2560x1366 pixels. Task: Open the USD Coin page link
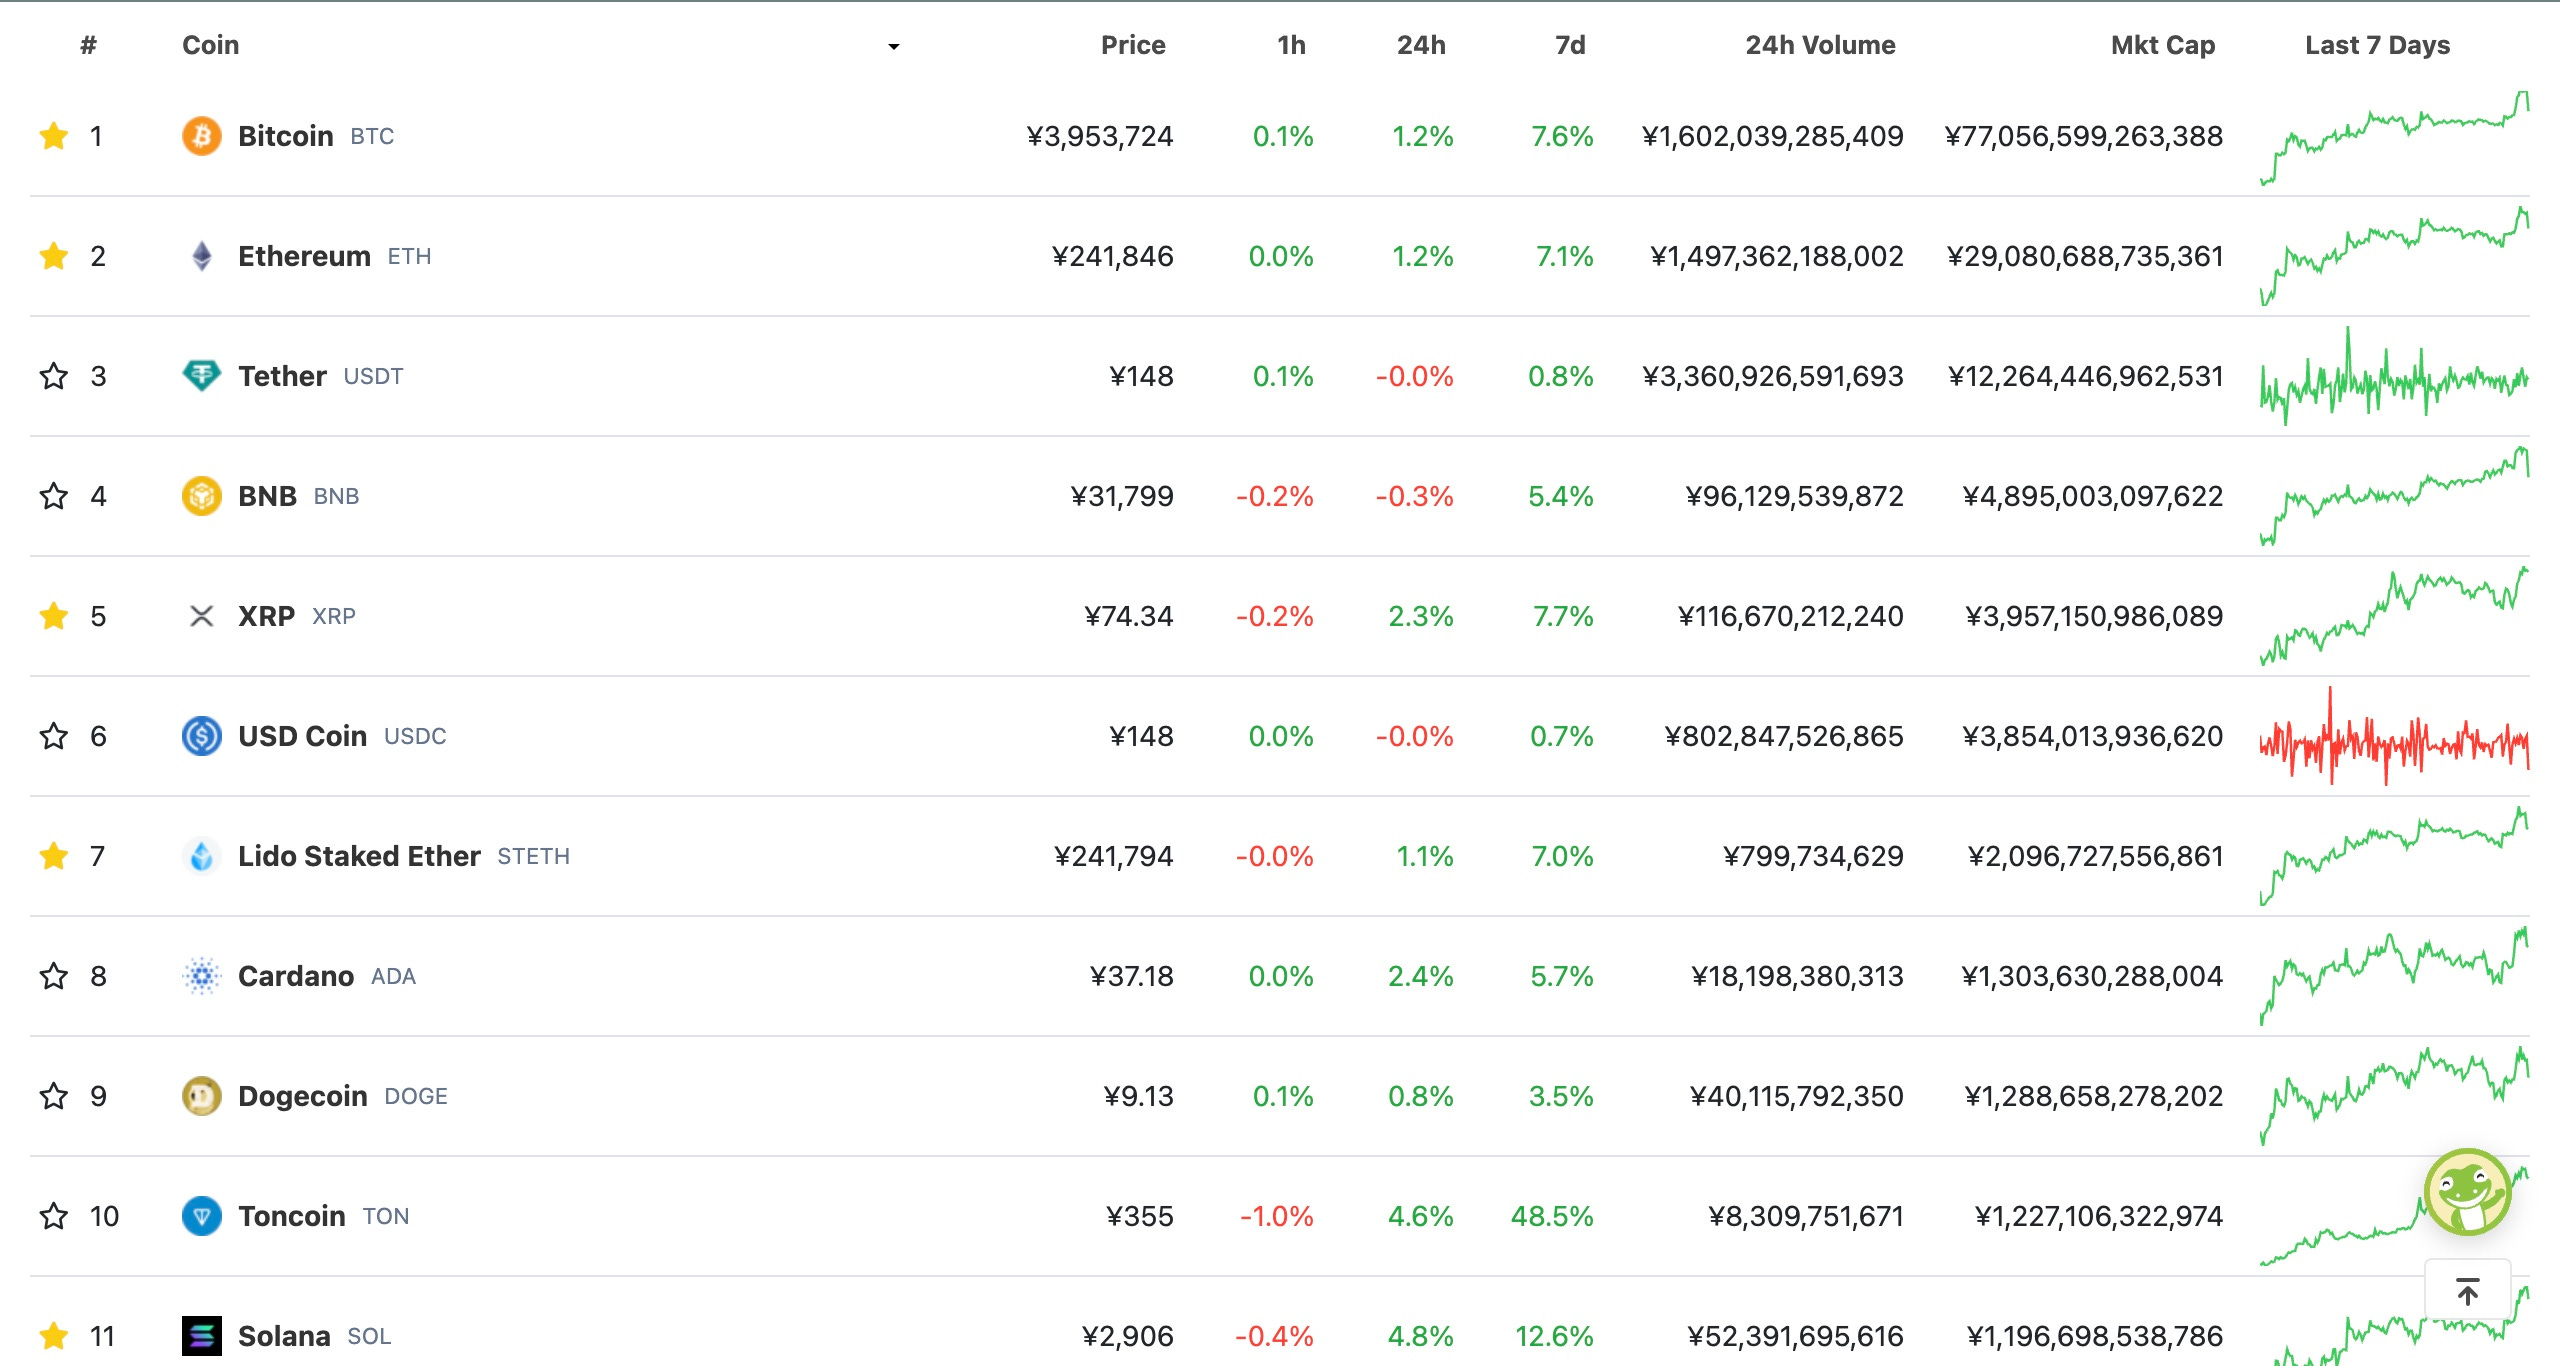point(302,736)
